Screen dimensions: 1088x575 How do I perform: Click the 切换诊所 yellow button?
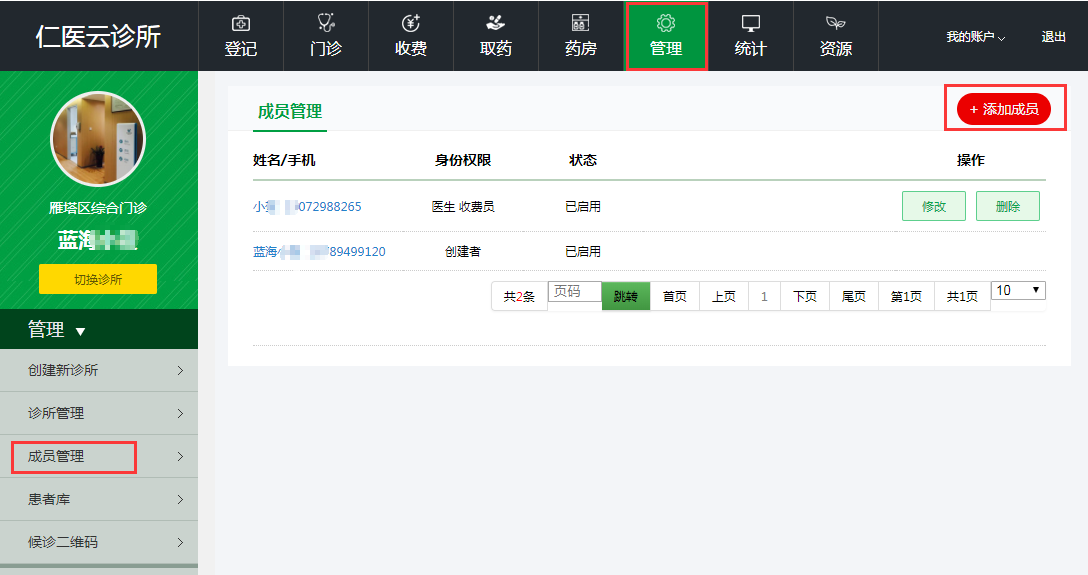[98, 279]
